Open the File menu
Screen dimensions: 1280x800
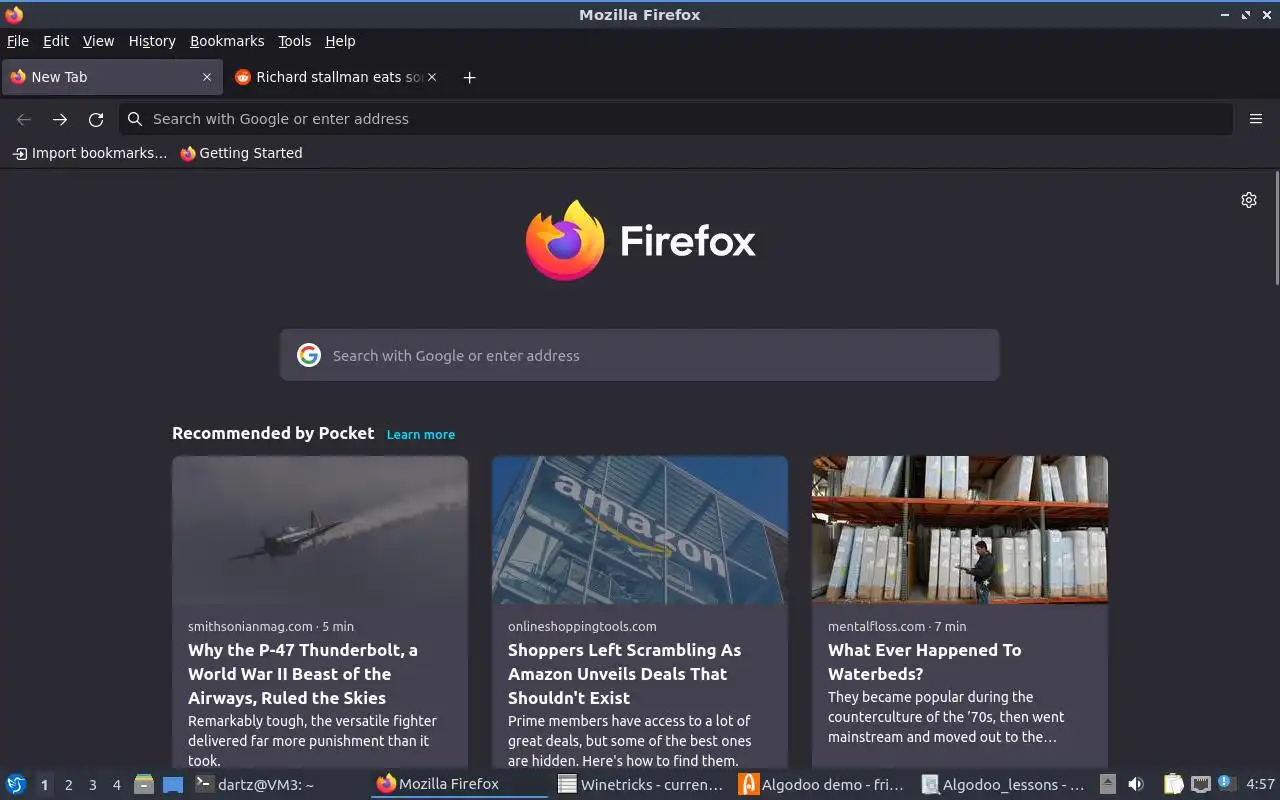(18, 41)
